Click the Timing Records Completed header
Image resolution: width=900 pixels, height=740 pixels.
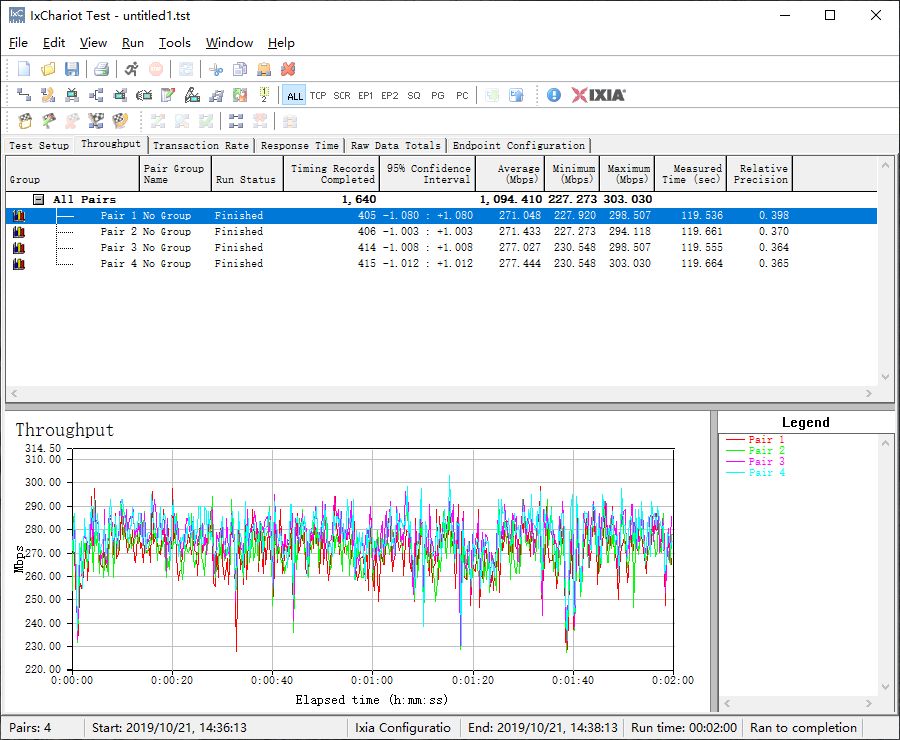click(332, 173)
